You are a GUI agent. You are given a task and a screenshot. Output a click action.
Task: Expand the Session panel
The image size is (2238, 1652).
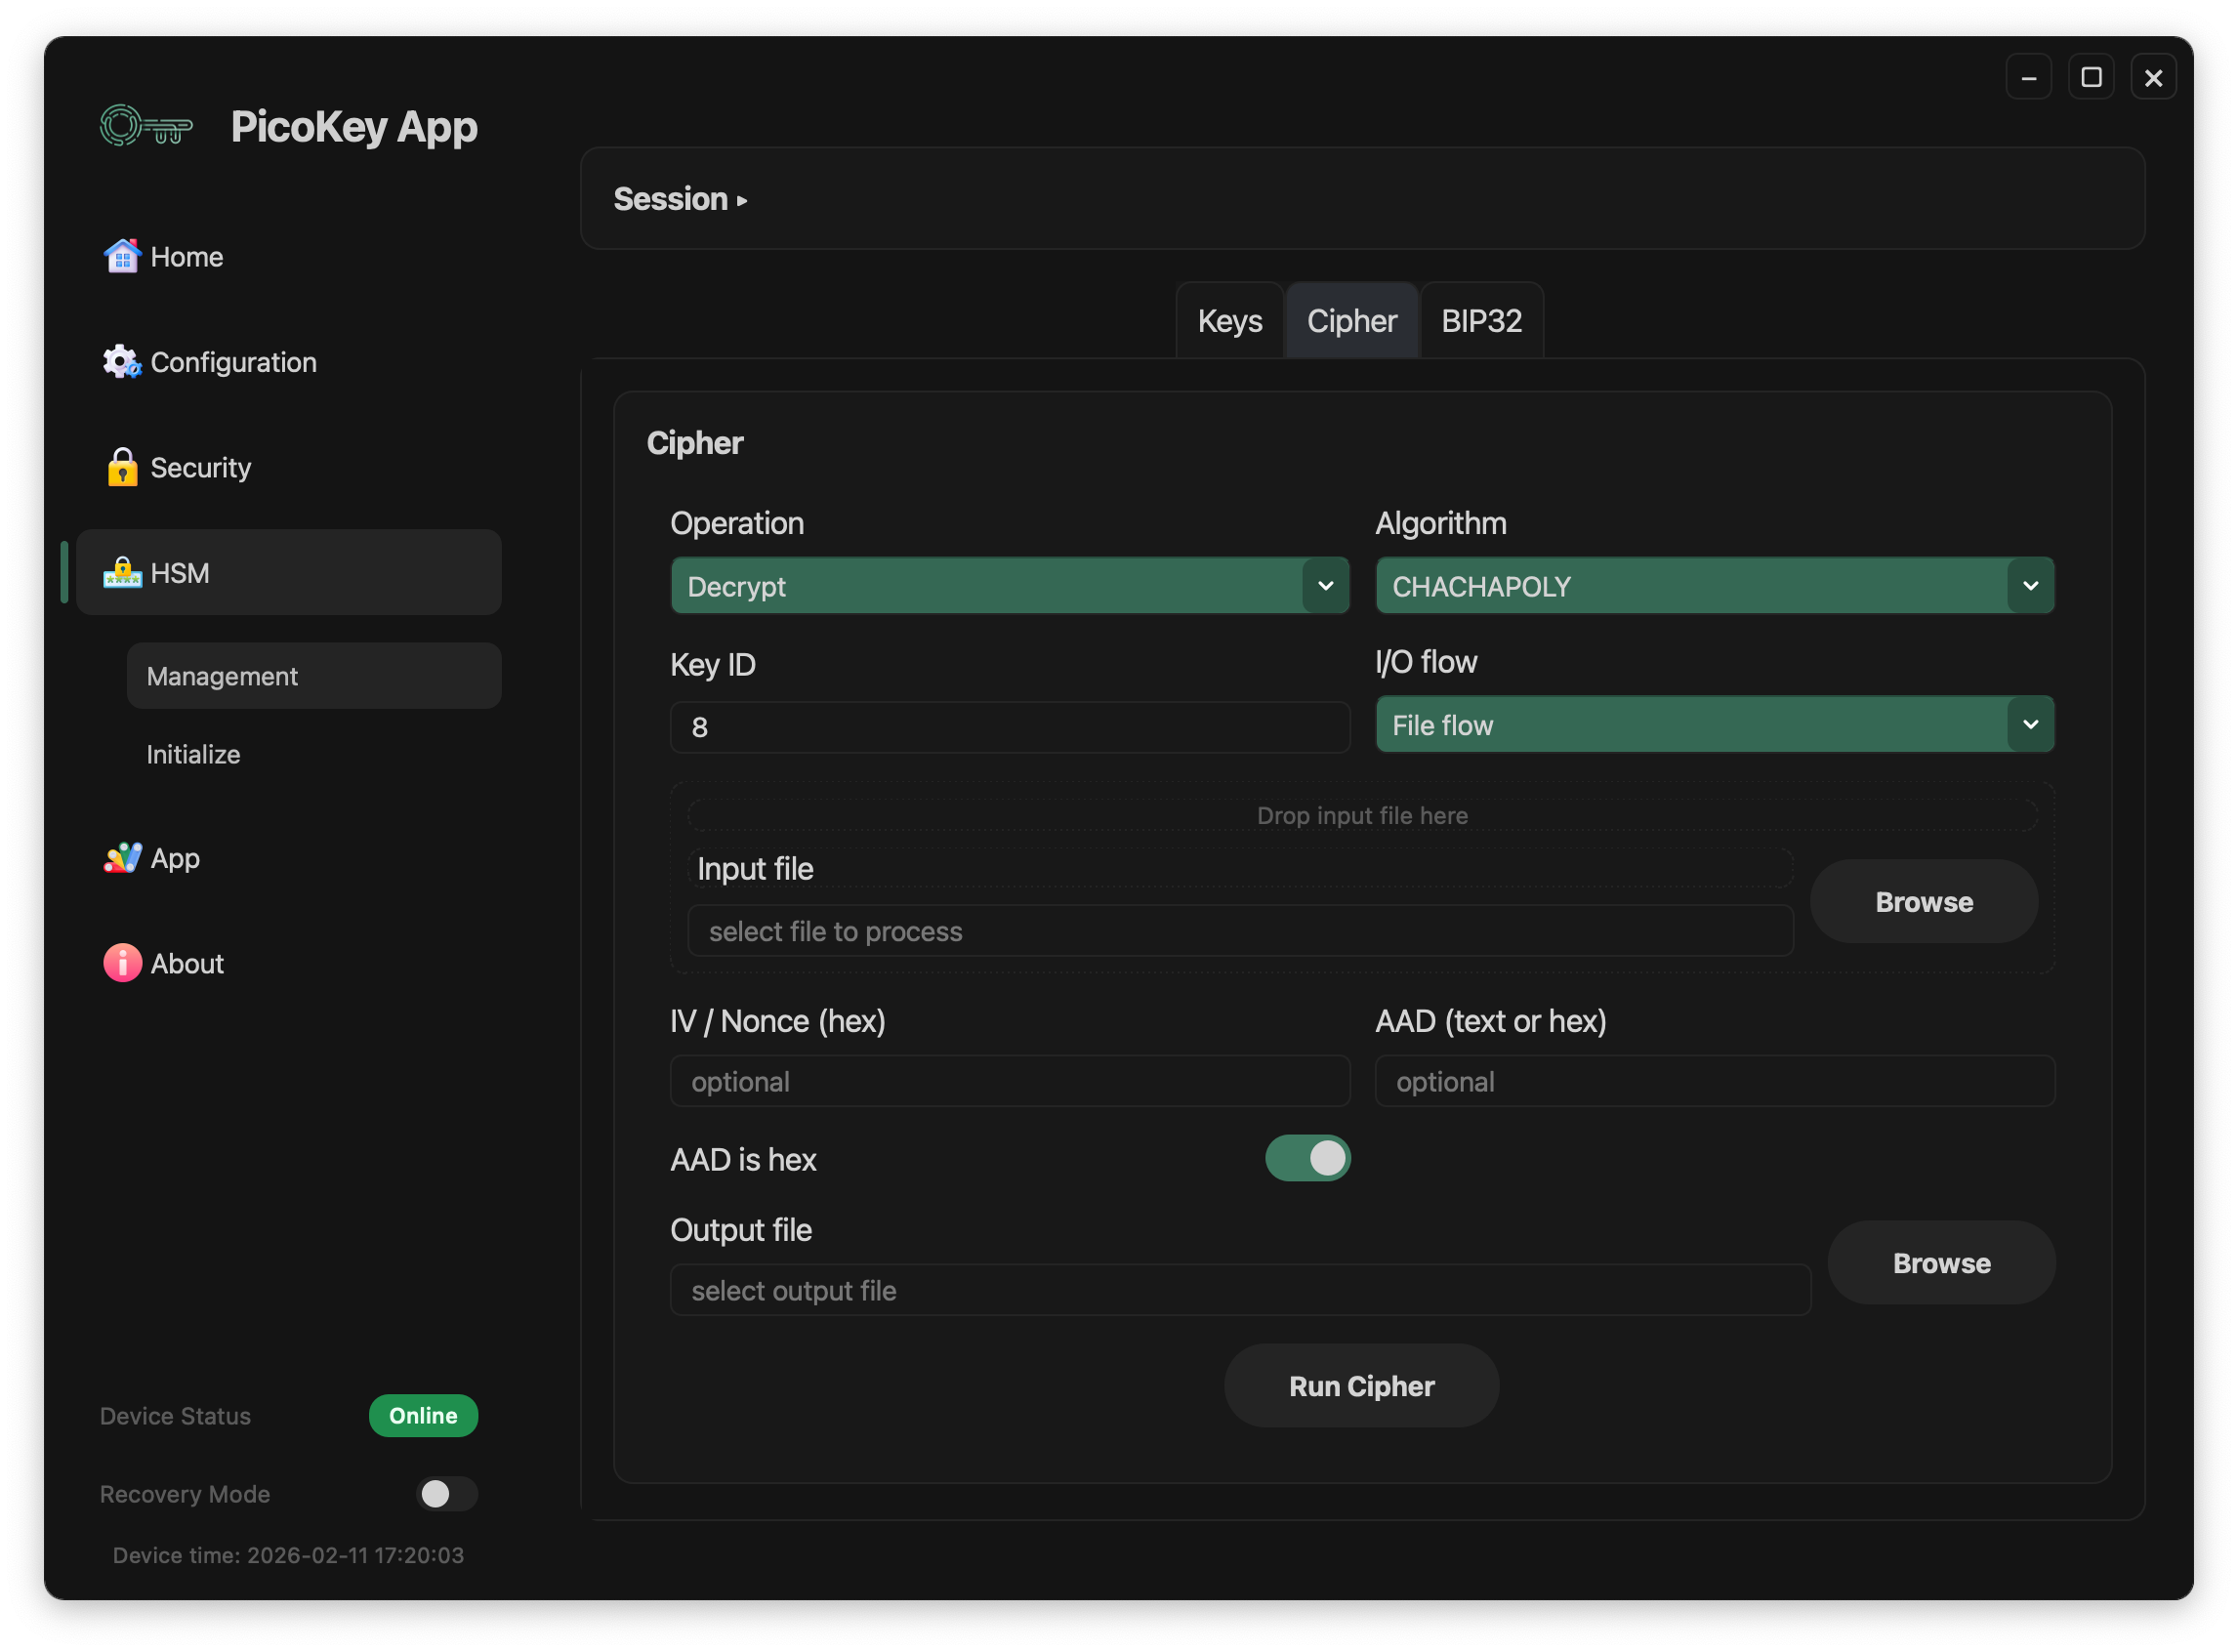680,199
